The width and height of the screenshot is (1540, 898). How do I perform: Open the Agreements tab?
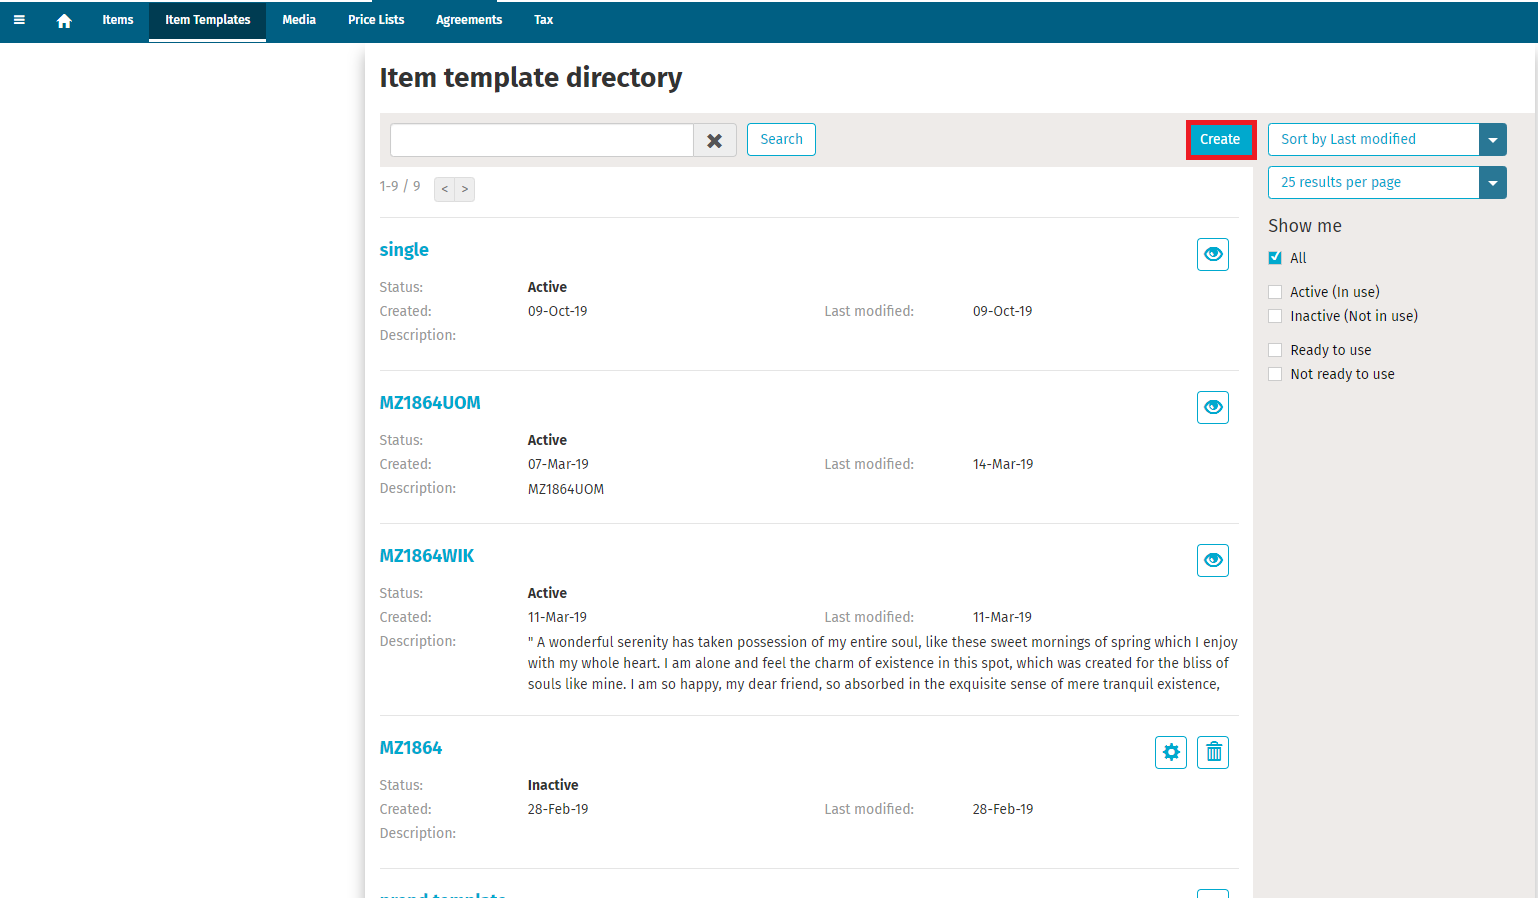[469, 20]
